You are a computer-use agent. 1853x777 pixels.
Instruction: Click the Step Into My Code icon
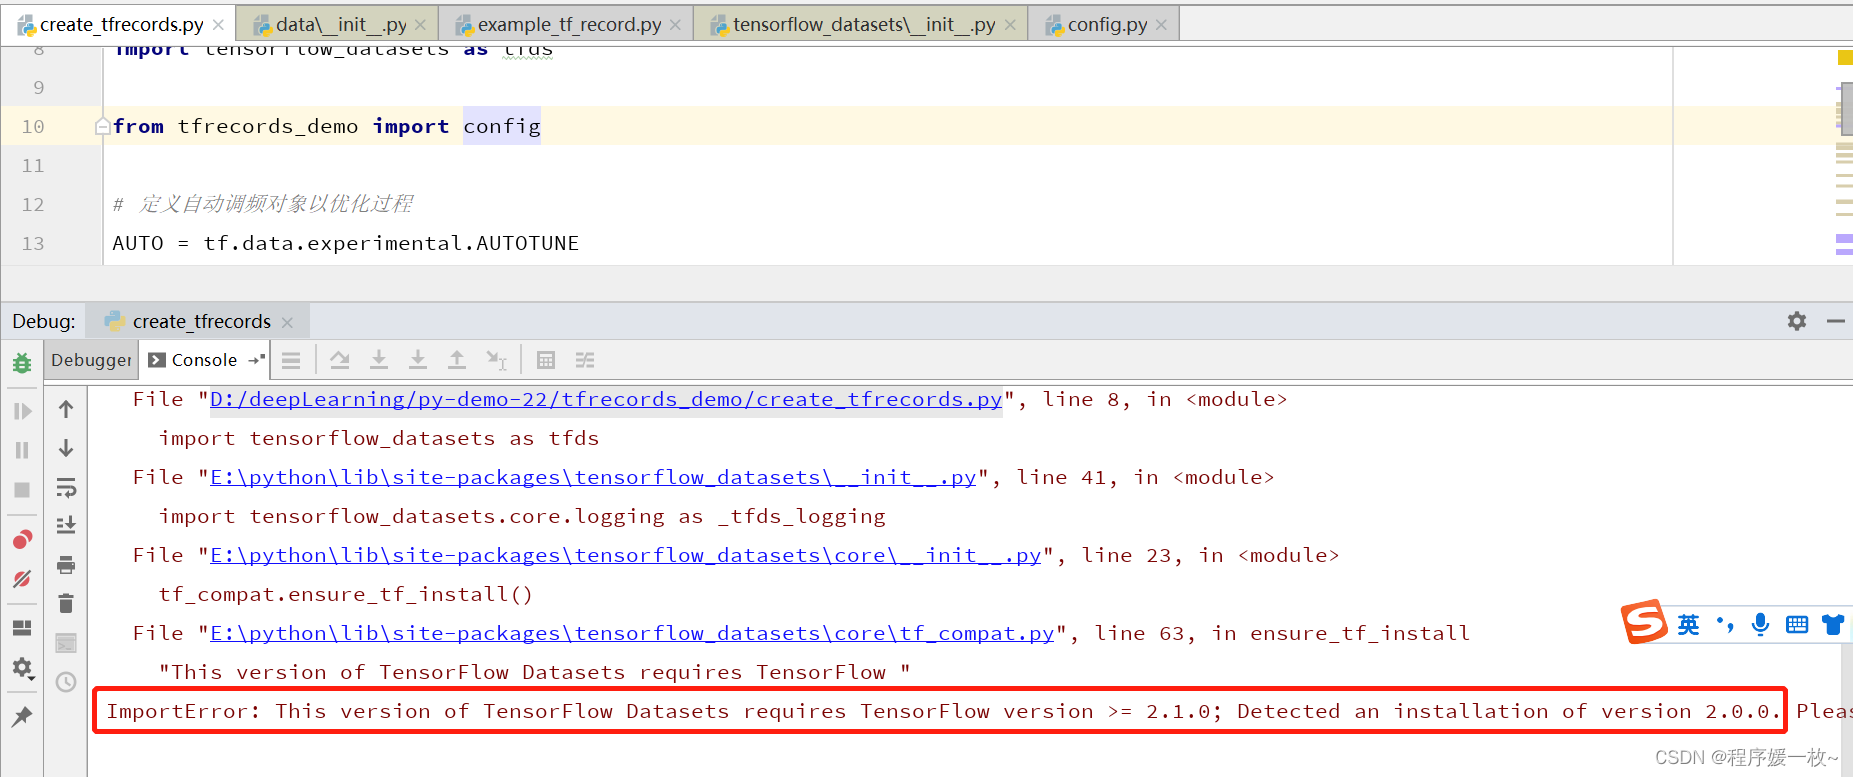coord(418,360)
